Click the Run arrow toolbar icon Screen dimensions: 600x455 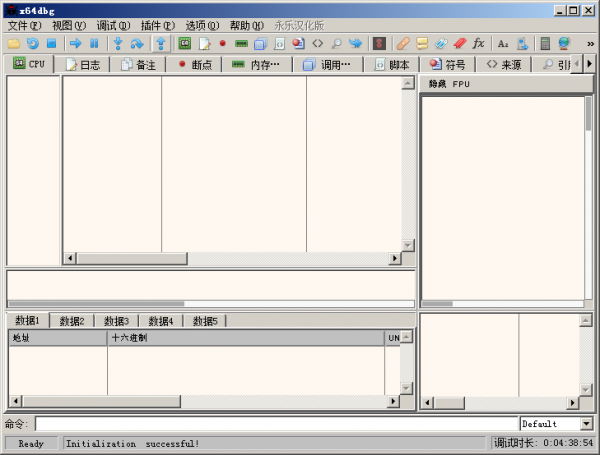coord(75,43)
